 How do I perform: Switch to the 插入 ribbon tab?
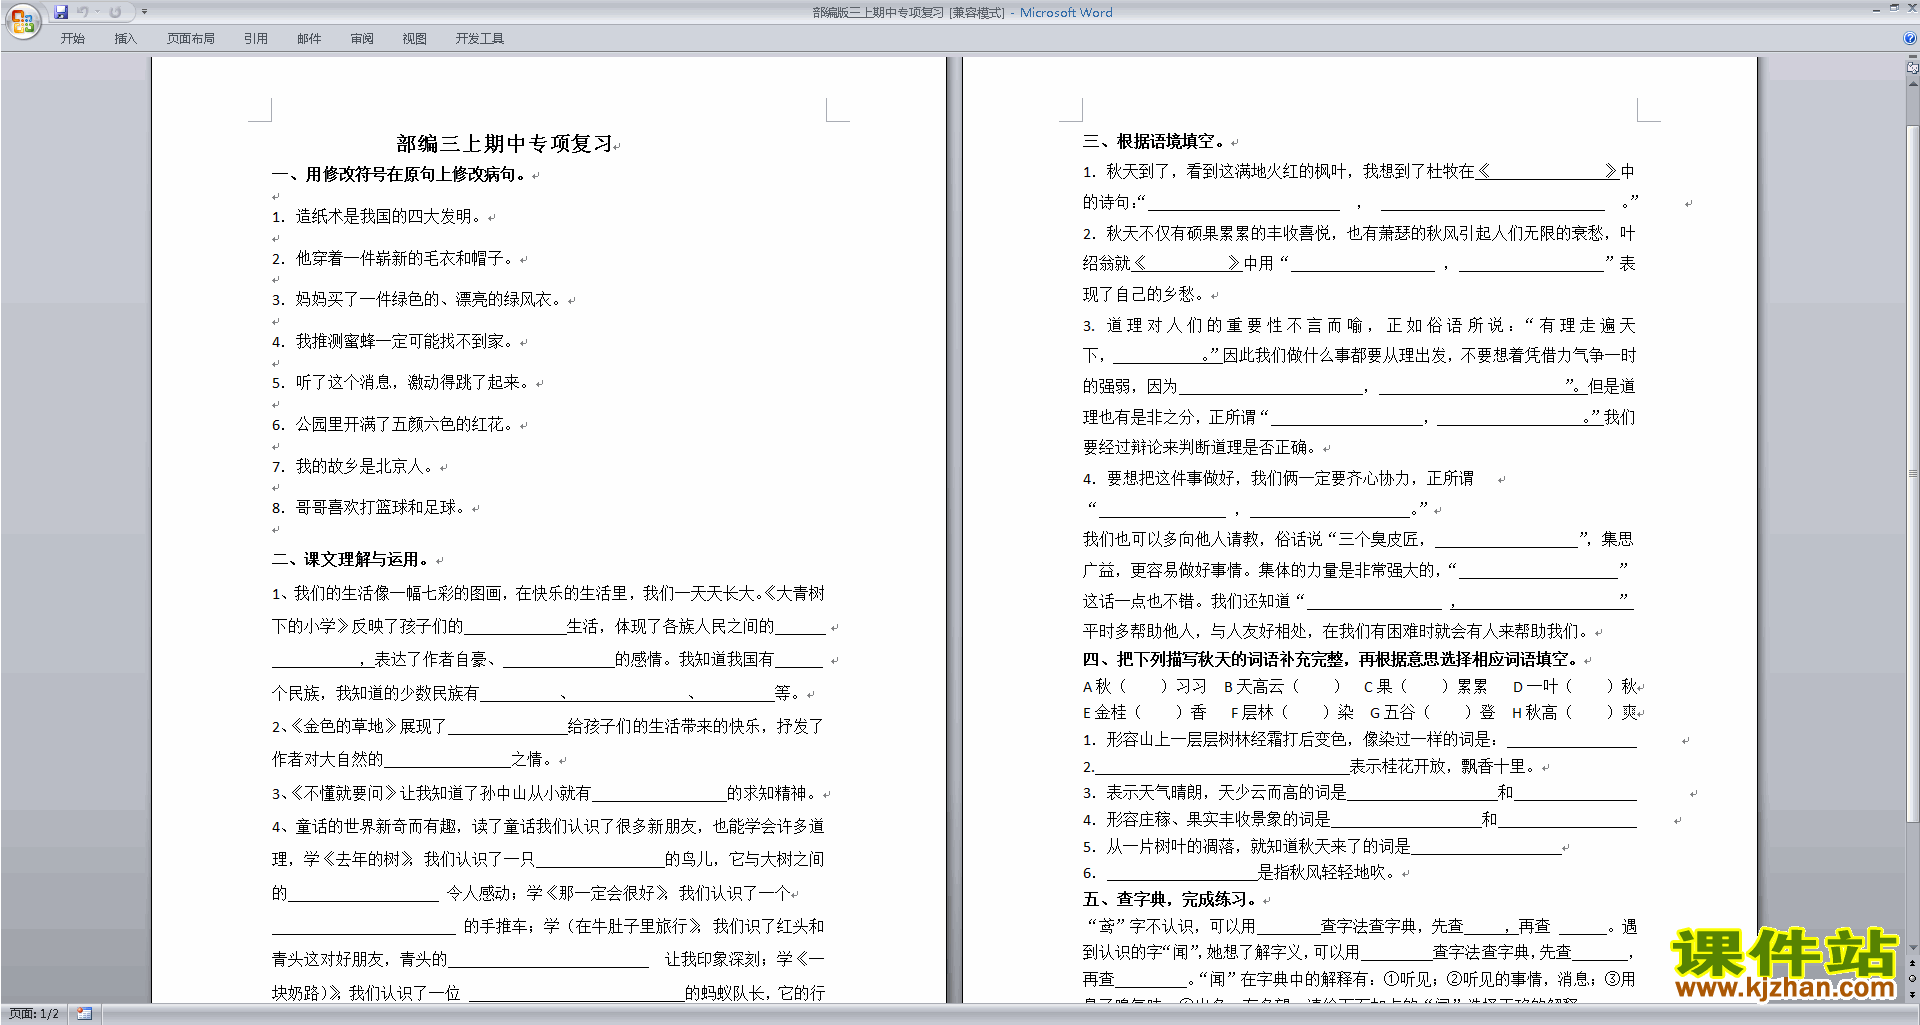[x=125, y=39]
